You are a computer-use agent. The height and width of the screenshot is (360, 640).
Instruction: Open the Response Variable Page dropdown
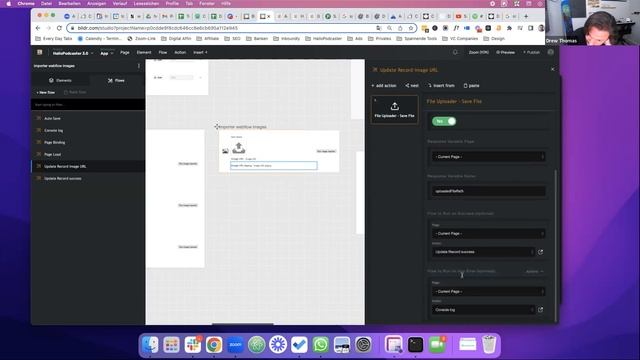point(488,157)
